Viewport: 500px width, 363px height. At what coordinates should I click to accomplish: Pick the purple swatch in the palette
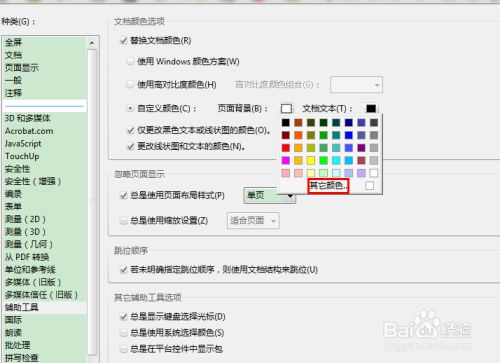click(361, 148)
